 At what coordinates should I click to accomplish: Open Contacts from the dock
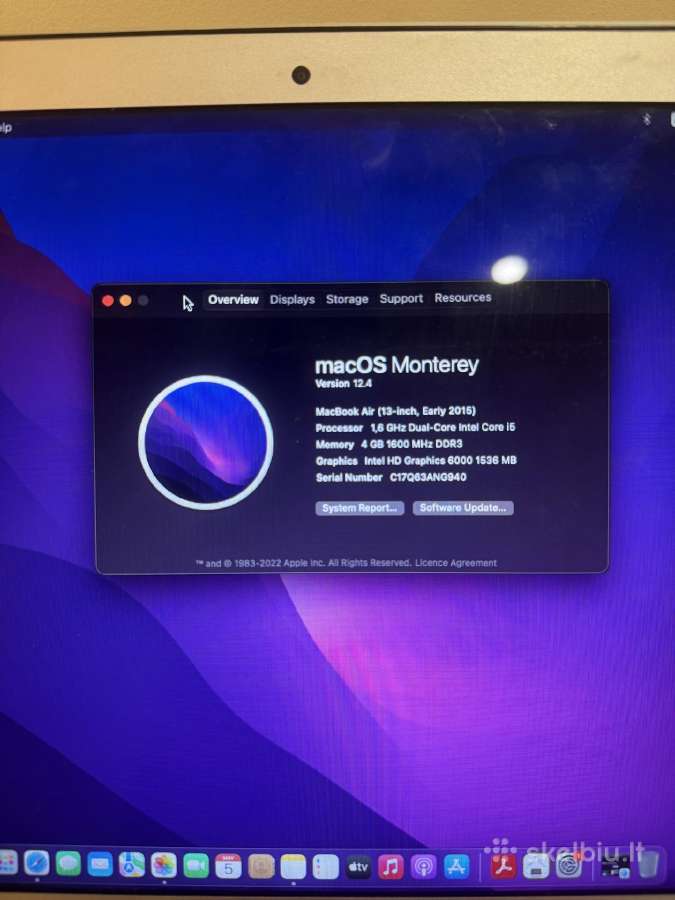coord(261,866)
